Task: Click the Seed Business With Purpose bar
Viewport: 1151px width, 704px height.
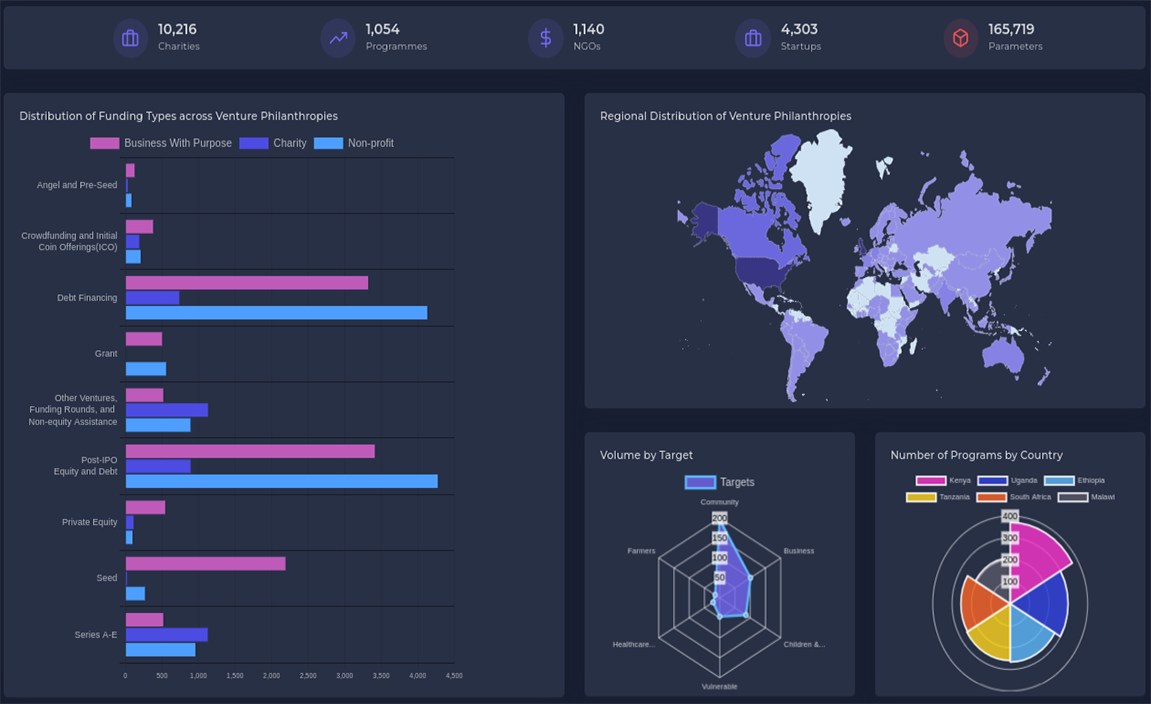Action: [x=205, y=564]
